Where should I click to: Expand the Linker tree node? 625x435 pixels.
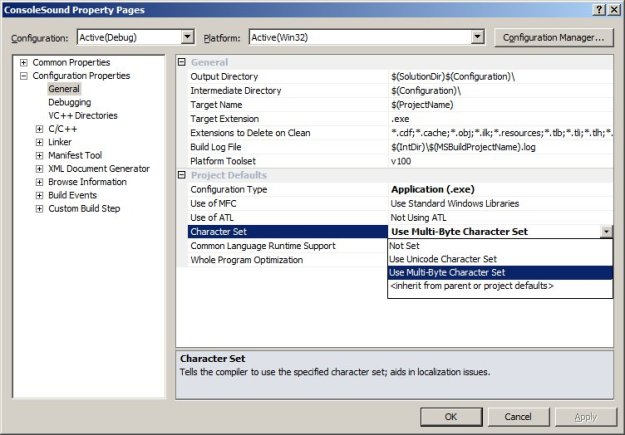tap(39, 142)
